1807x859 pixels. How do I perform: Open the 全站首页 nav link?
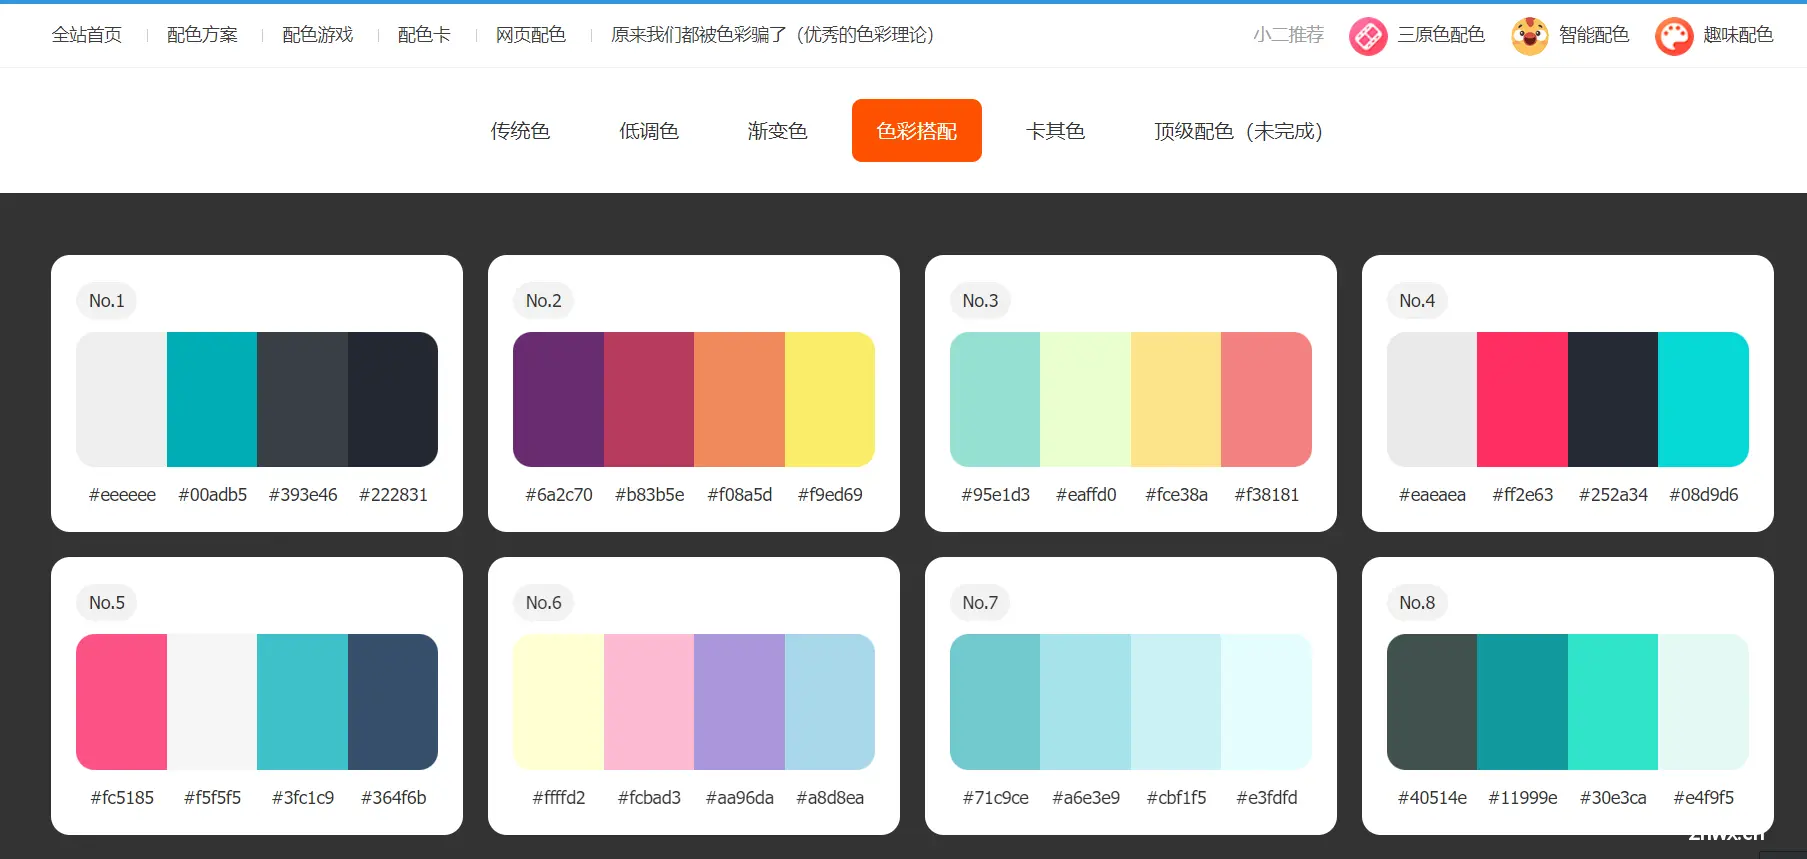click(x=87, y=35)
